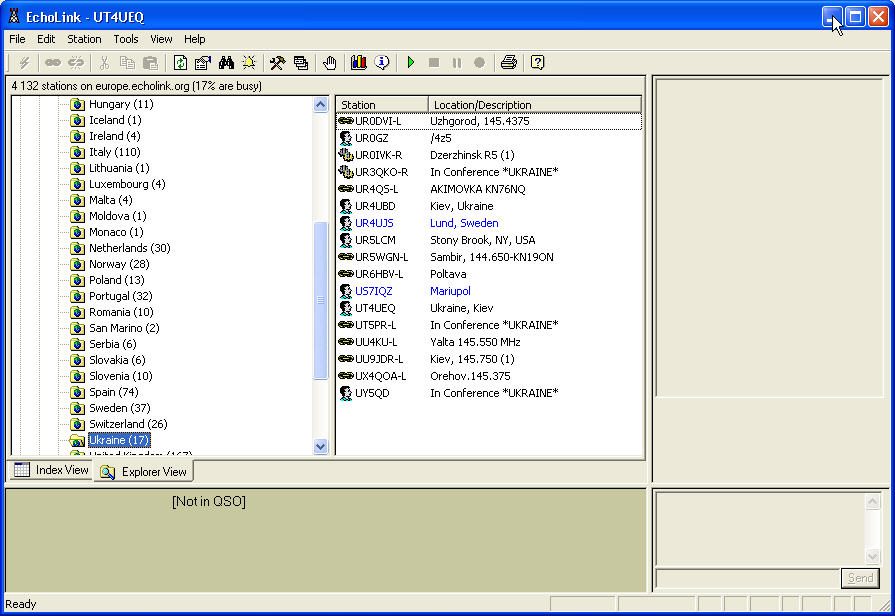Screen dimensions: 895x616
Task: Click the Copy icon in toolbar
Action: pos(127,63)
